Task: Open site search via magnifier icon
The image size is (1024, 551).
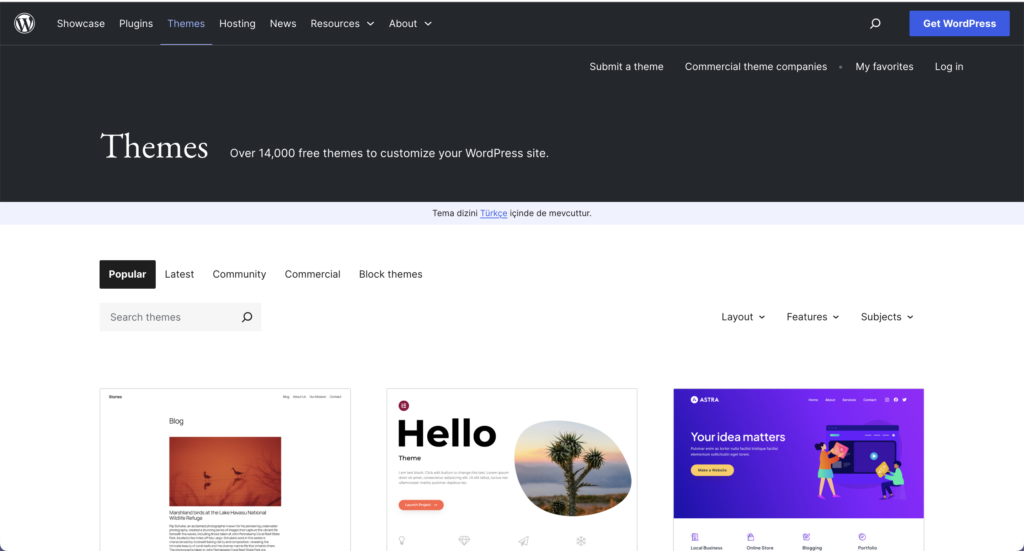Action: point(875,23)
